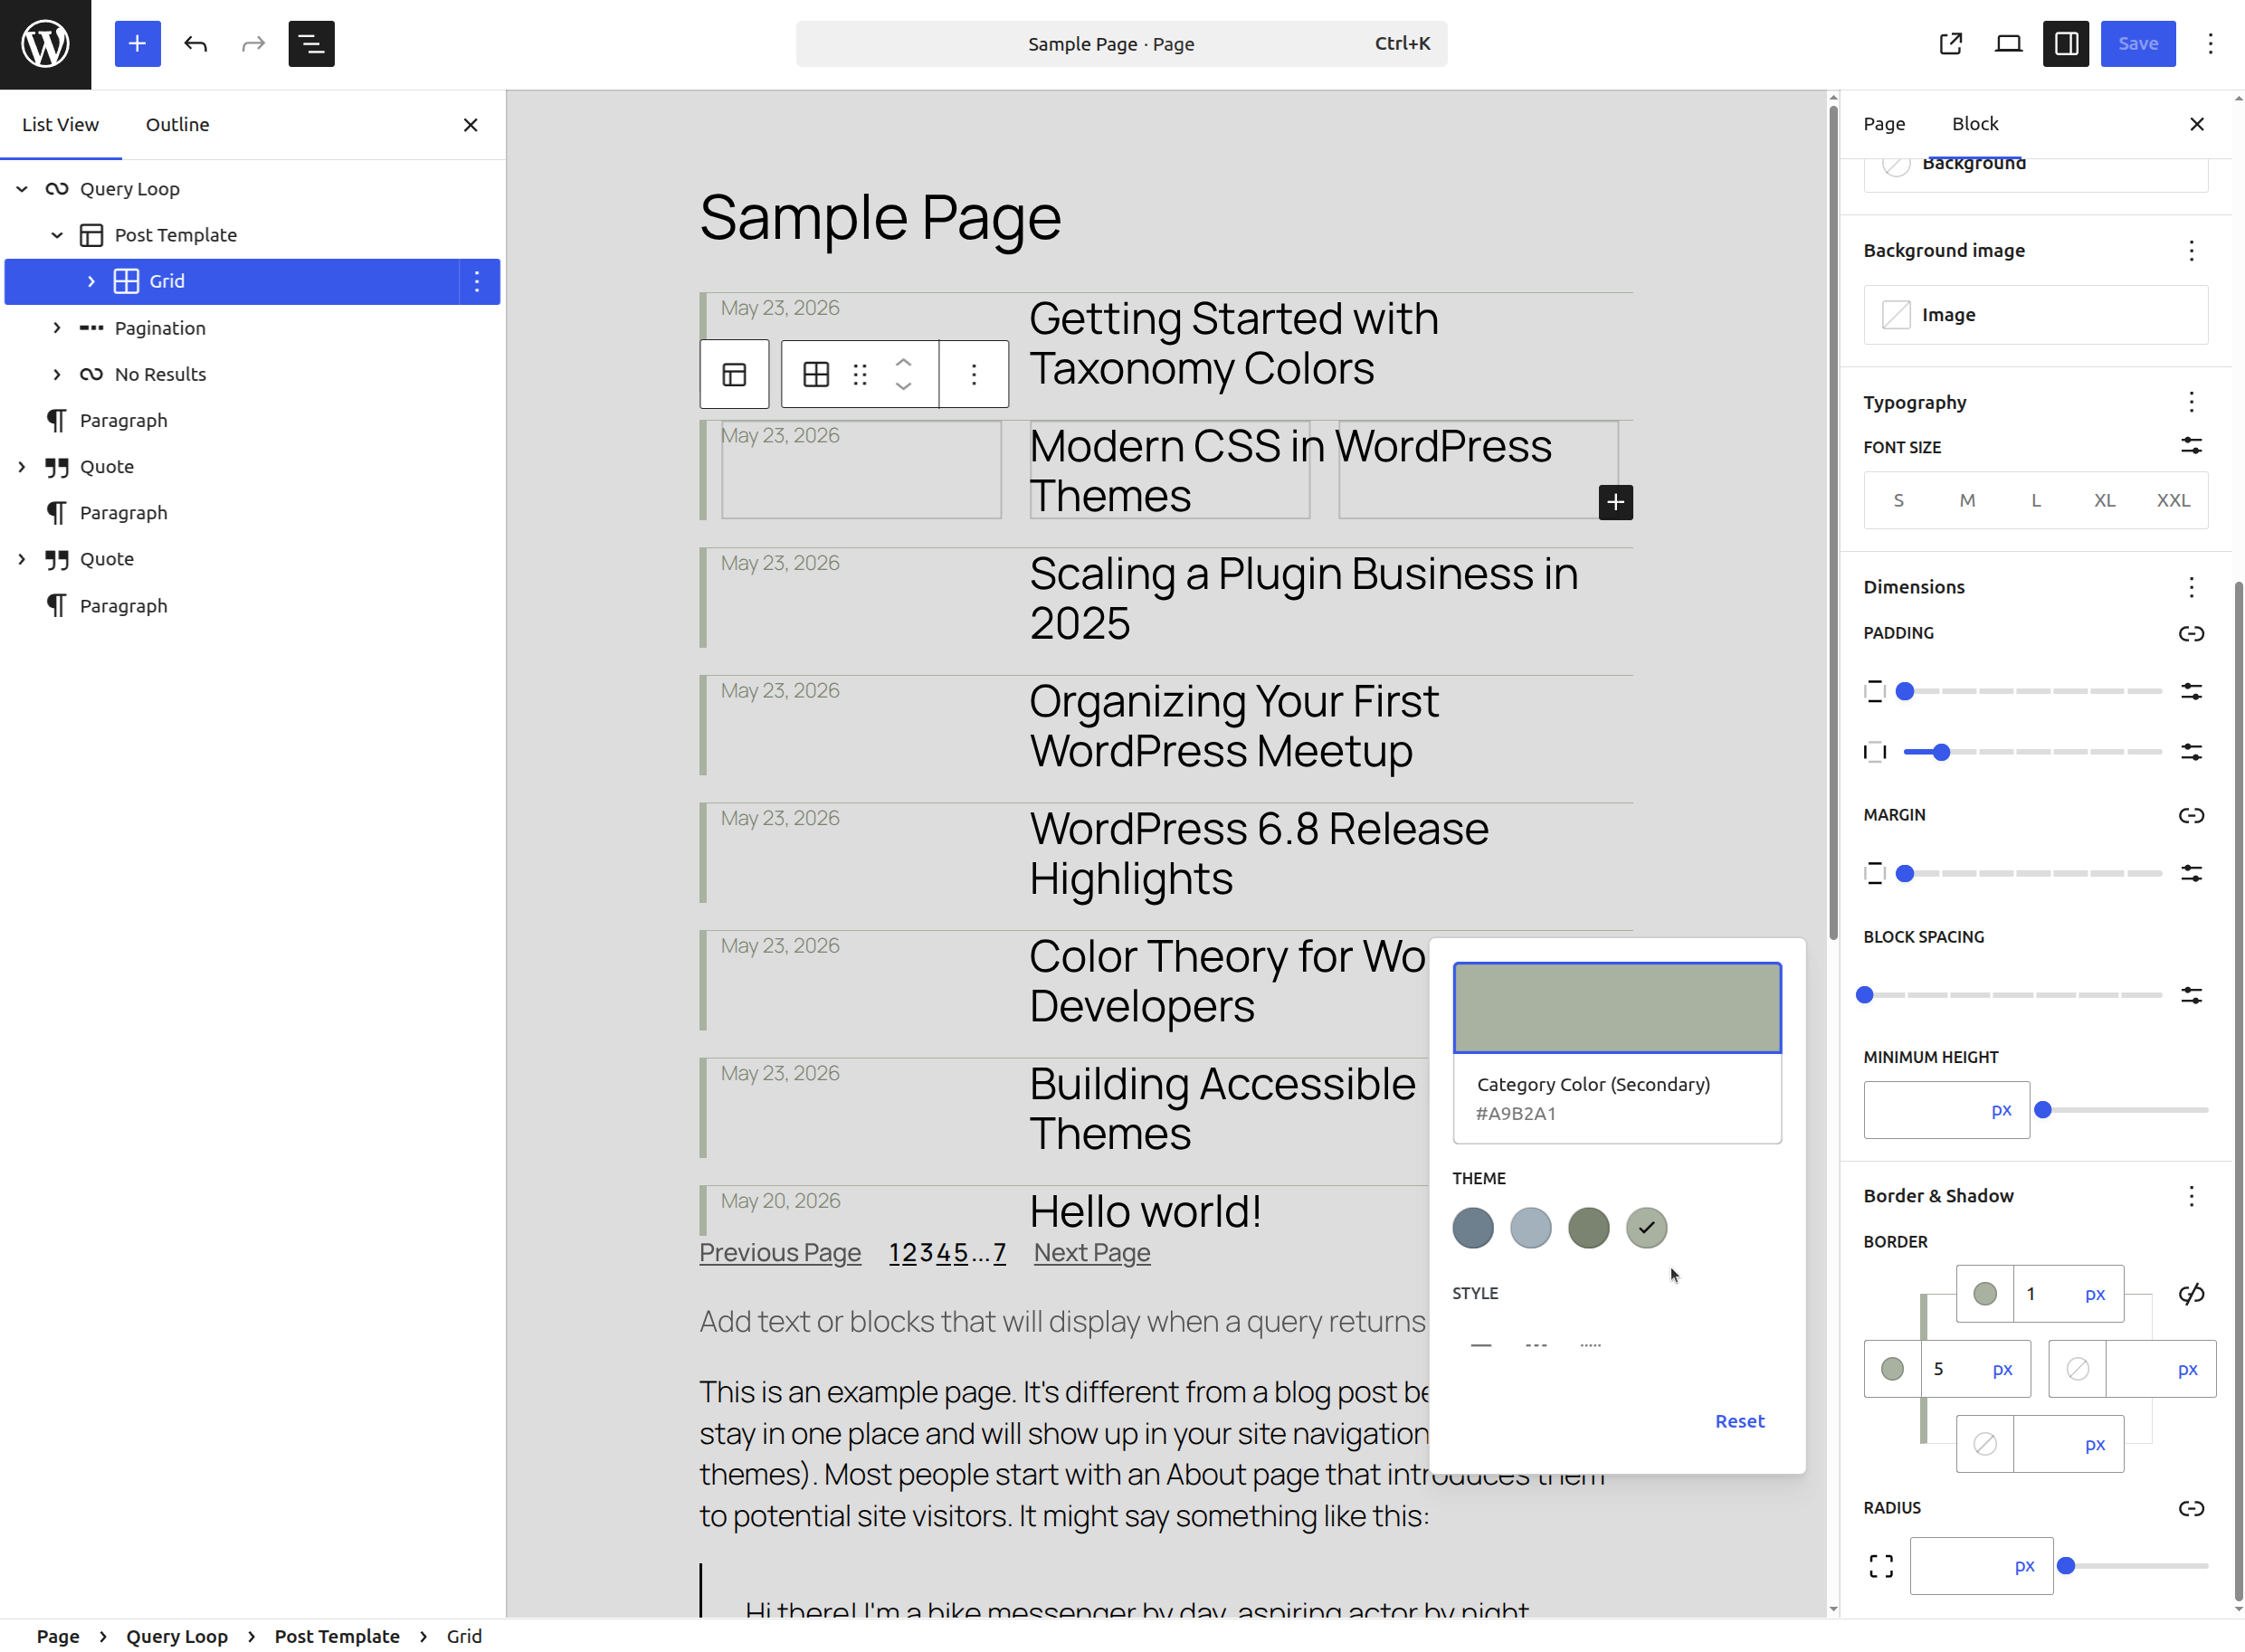Viewport: 2245px width, 1652px height.
Task: Open block toolbar Options menu
Action: pos(973,374)
